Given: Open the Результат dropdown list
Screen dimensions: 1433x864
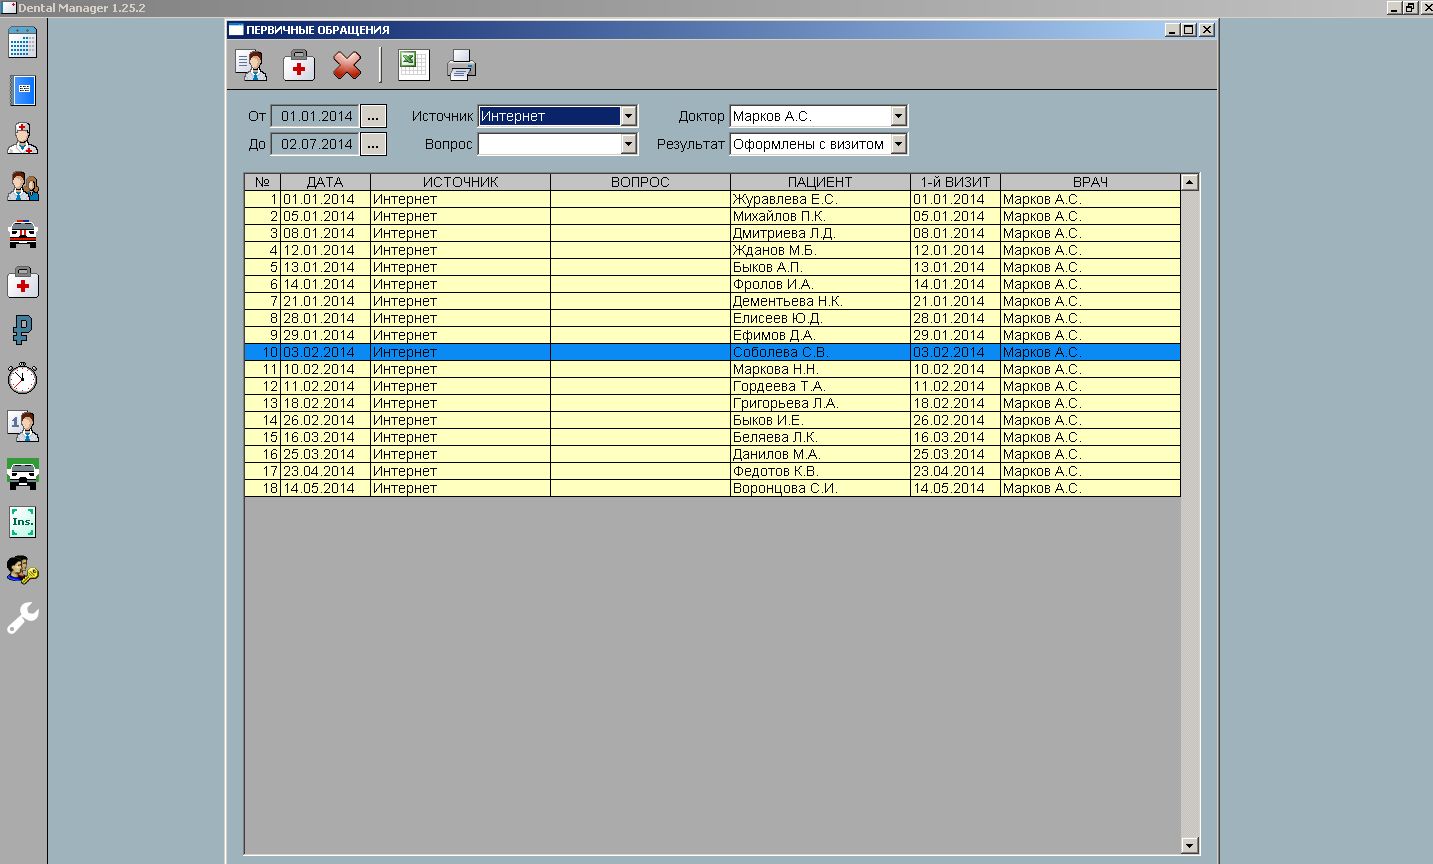Looking at the screenshot, I should [x=898, y=144].
